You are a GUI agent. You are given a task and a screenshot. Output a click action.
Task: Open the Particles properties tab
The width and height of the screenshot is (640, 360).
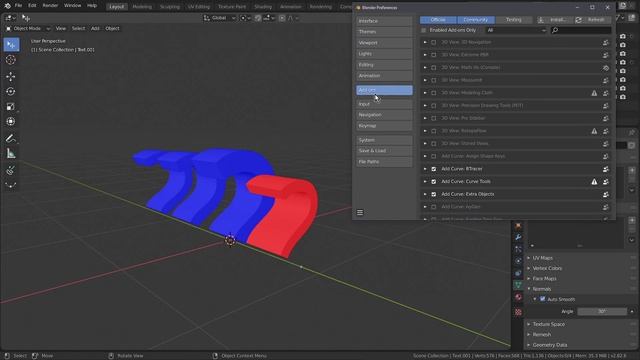[x=518, y=249]
